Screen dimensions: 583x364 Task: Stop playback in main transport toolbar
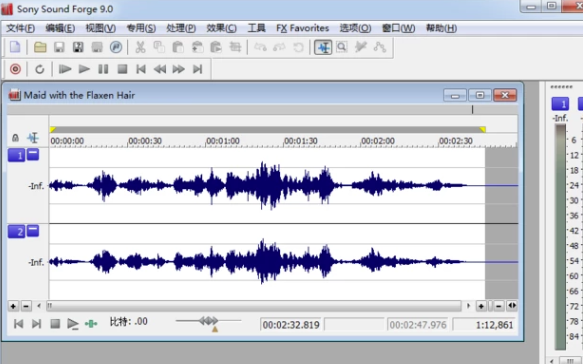122,69
